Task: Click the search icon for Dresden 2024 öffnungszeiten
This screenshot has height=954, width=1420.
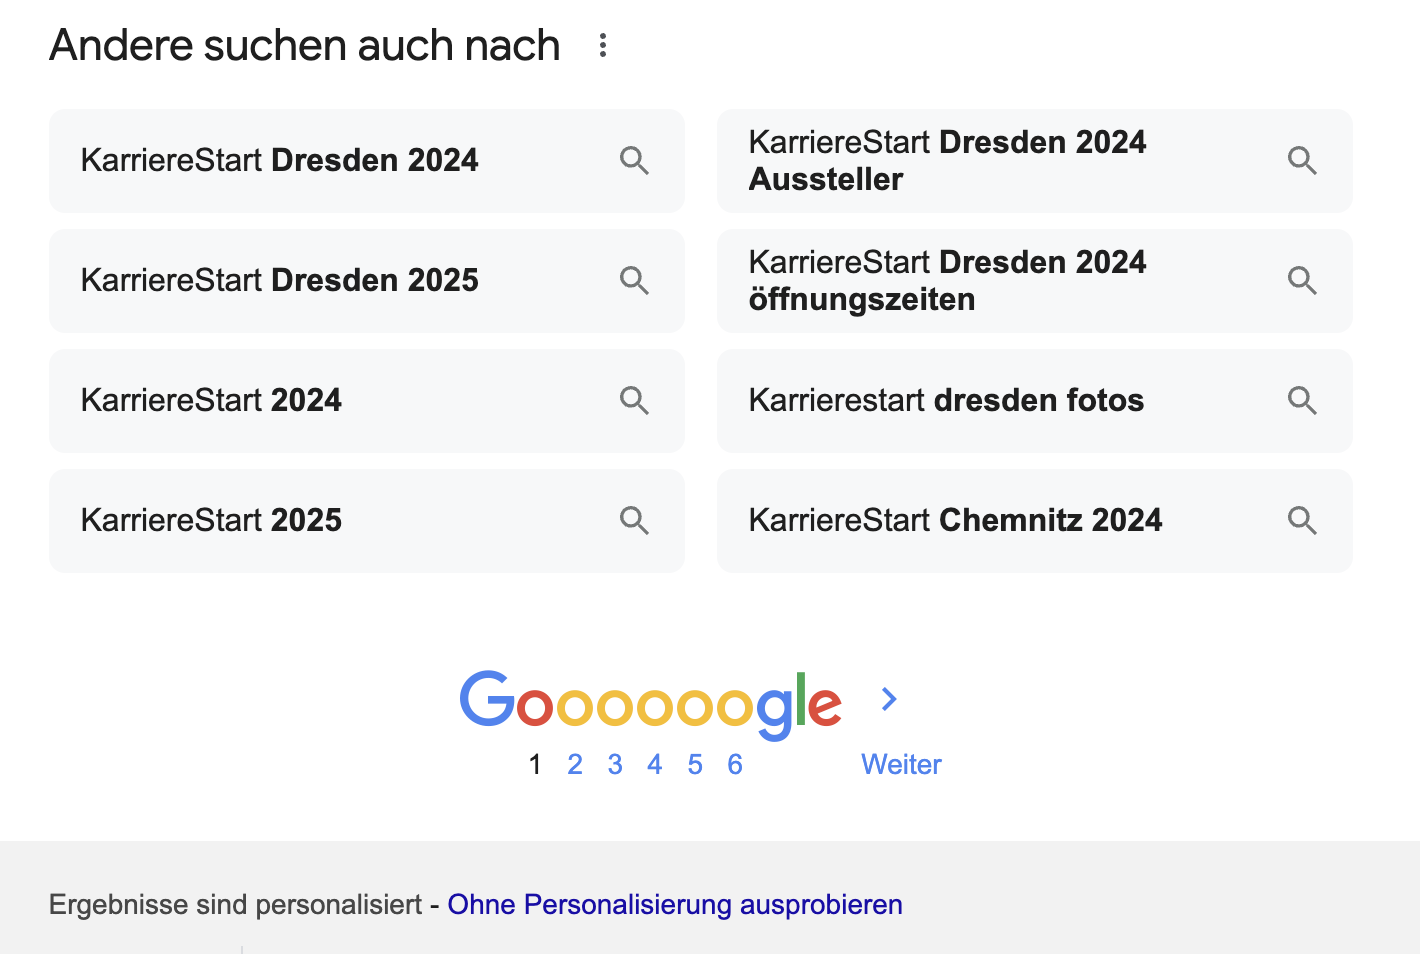Action: click(1302, 281)
